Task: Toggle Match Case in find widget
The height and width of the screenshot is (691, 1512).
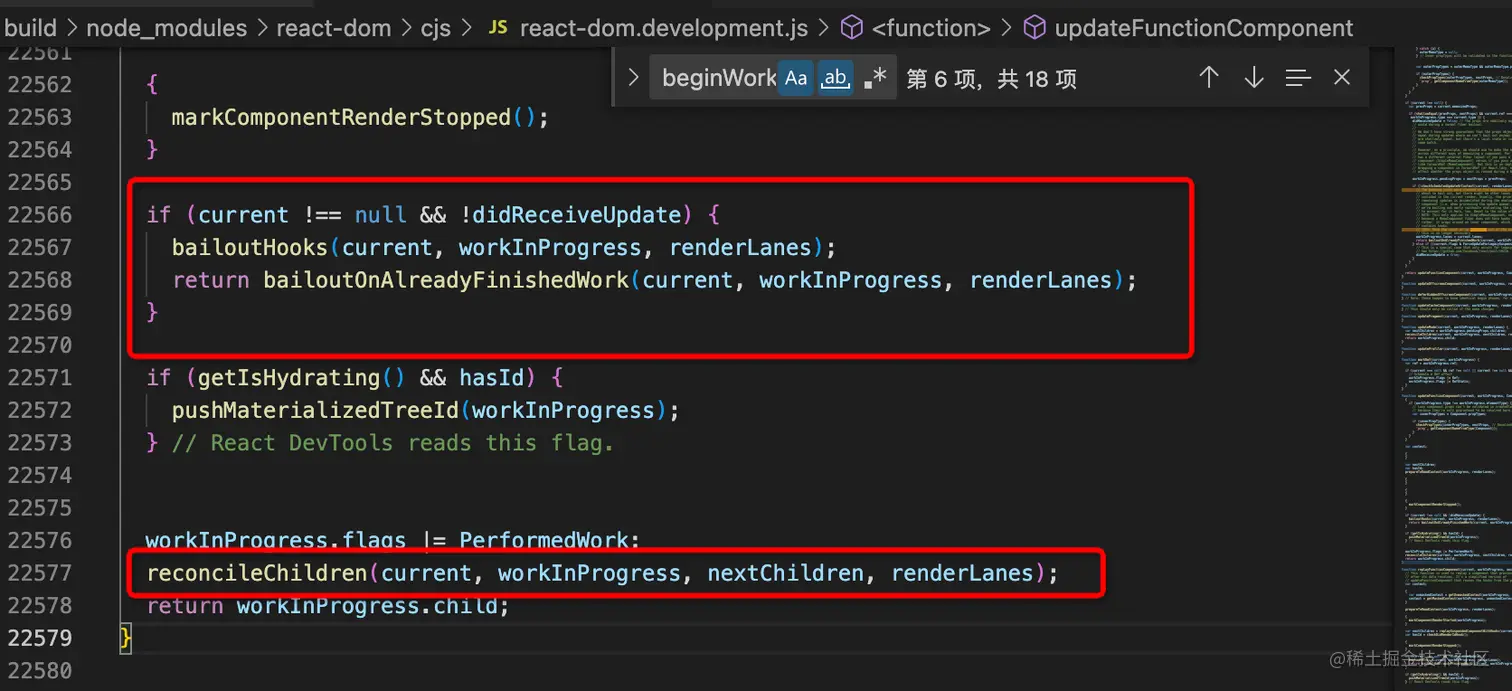Action: (796, 78)
